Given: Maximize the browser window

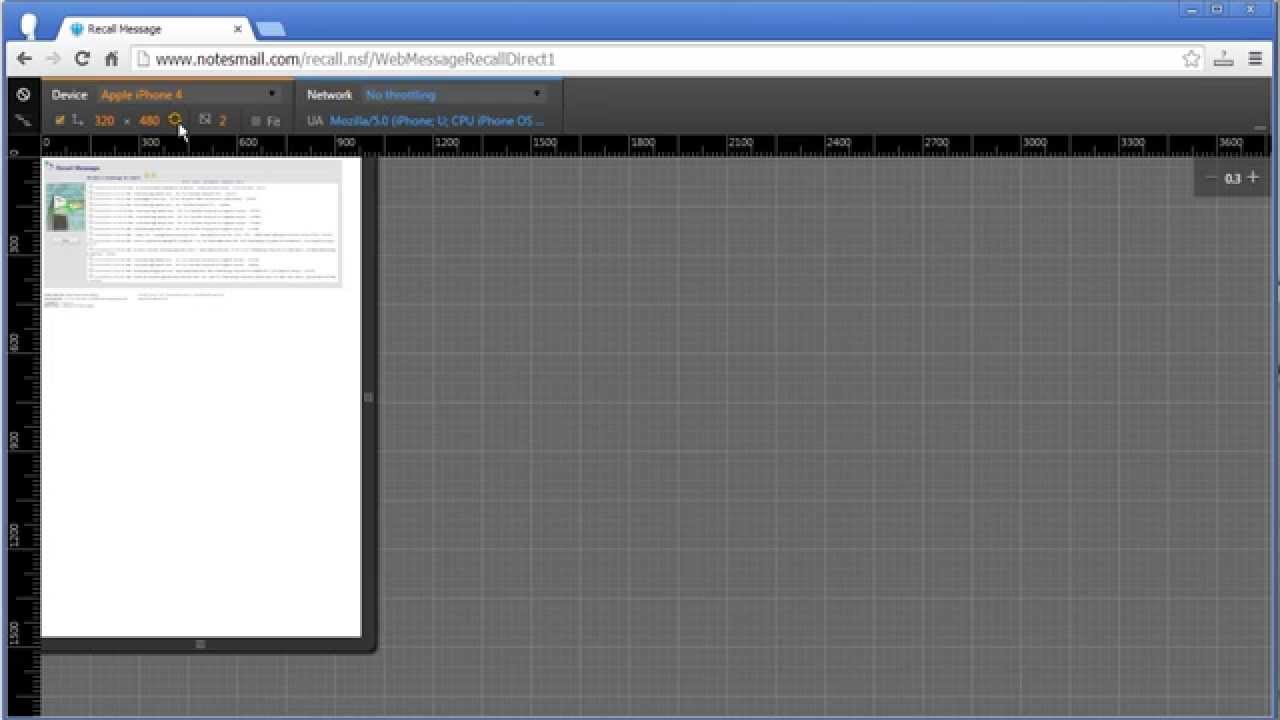Looking at the screenshot, I should pos(1217,9).
